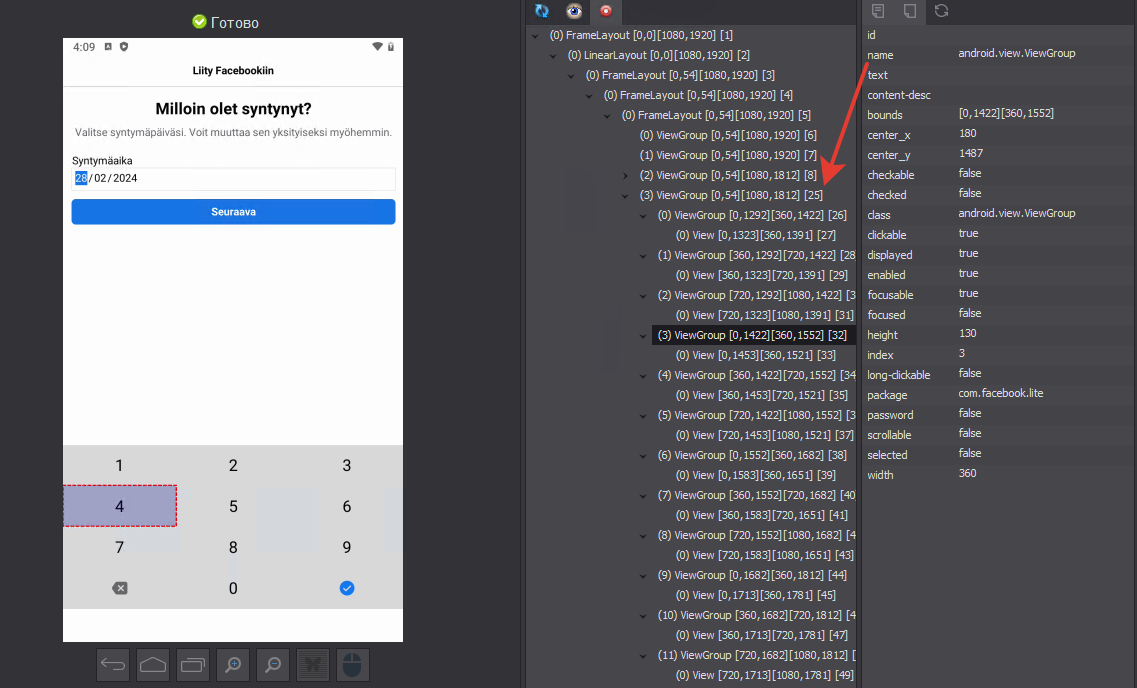Collapse the FrameLayout [4] node arrow
The image size is (1137, 688).
(x=590, y=96)
